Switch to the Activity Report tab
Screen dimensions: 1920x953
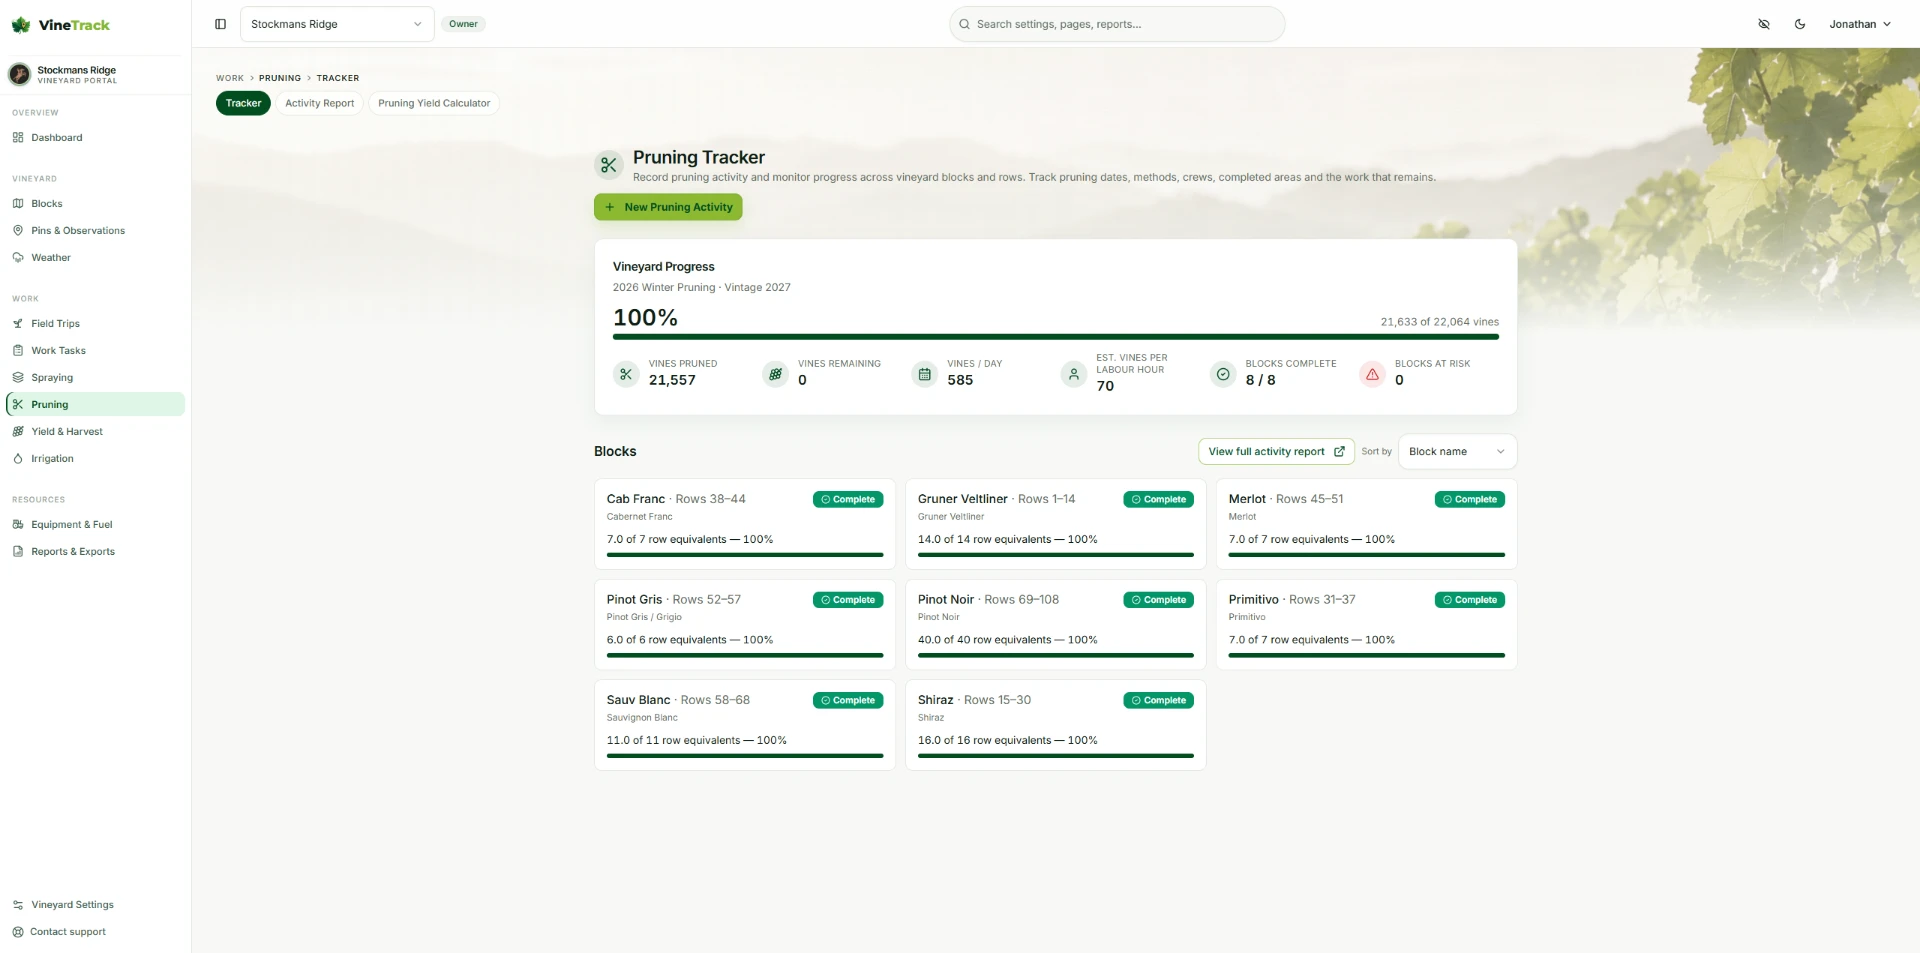pyautogui.click(x=319, y=103)
